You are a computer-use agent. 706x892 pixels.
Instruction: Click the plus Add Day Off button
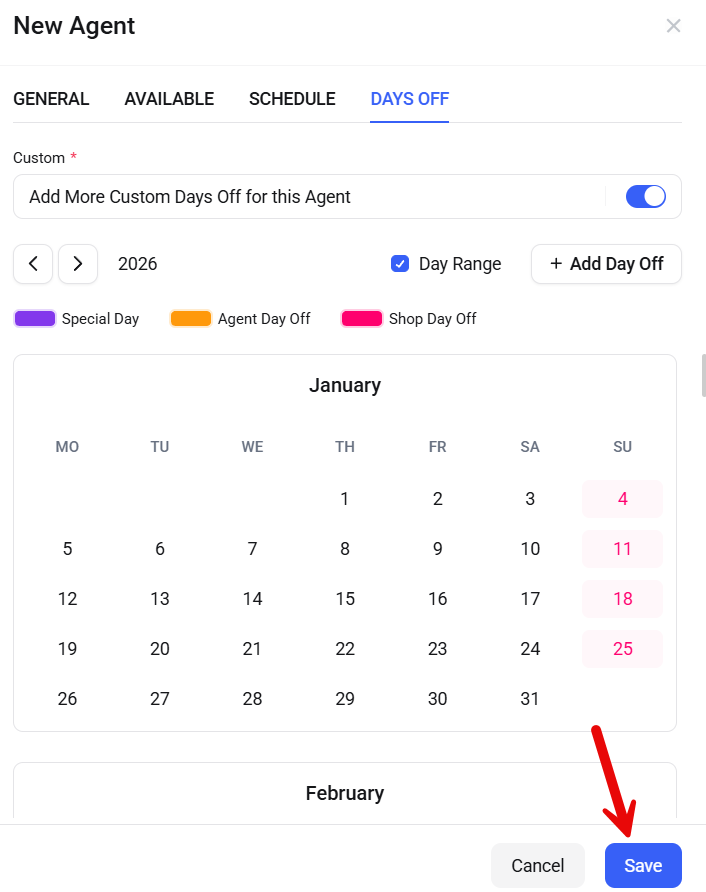[x=606, y=264]
